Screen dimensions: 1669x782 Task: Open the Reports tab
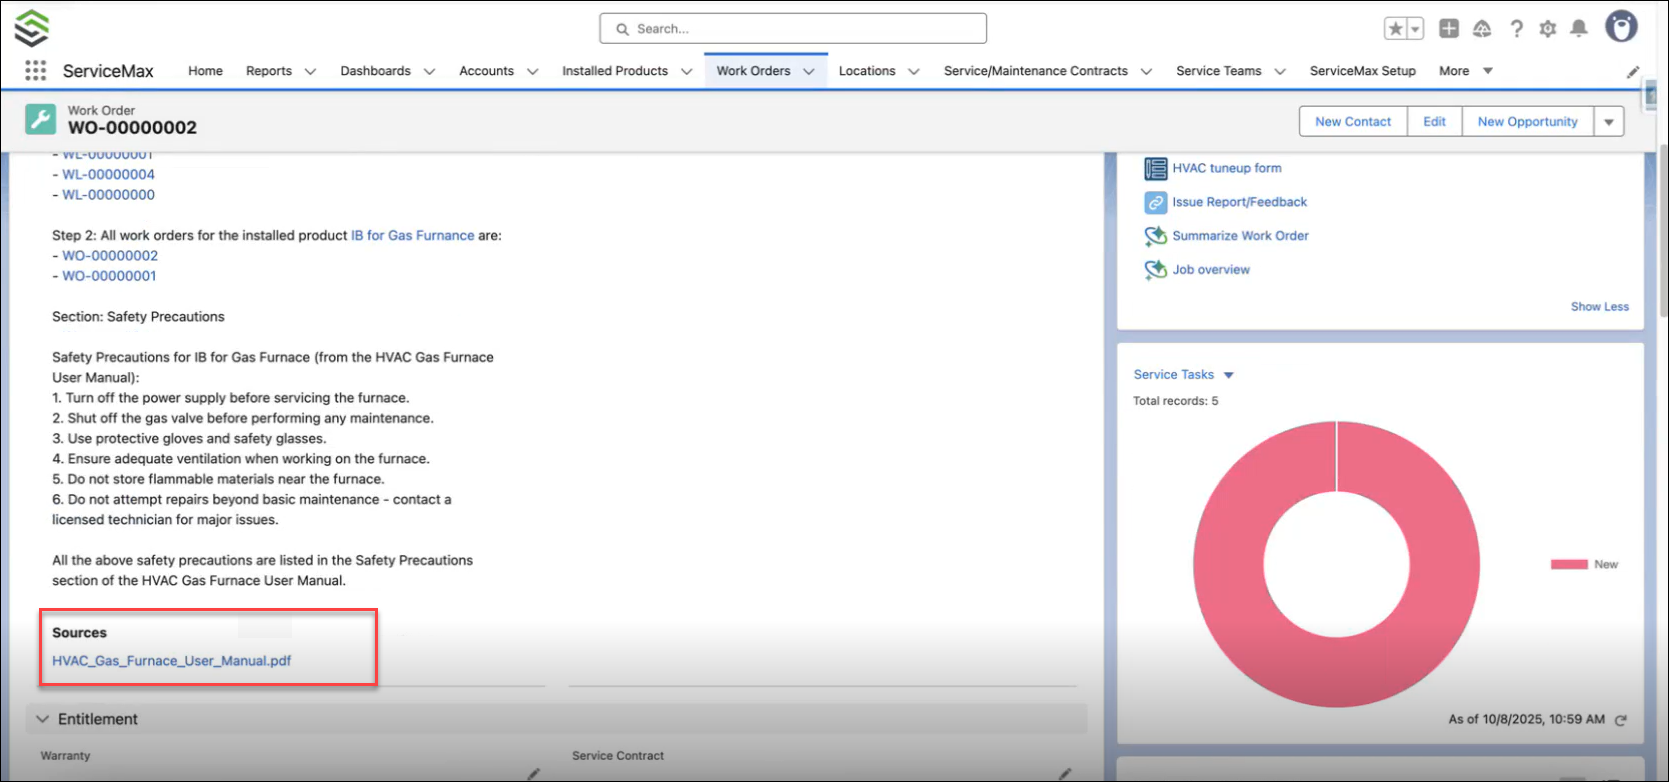tap(269, 71)
